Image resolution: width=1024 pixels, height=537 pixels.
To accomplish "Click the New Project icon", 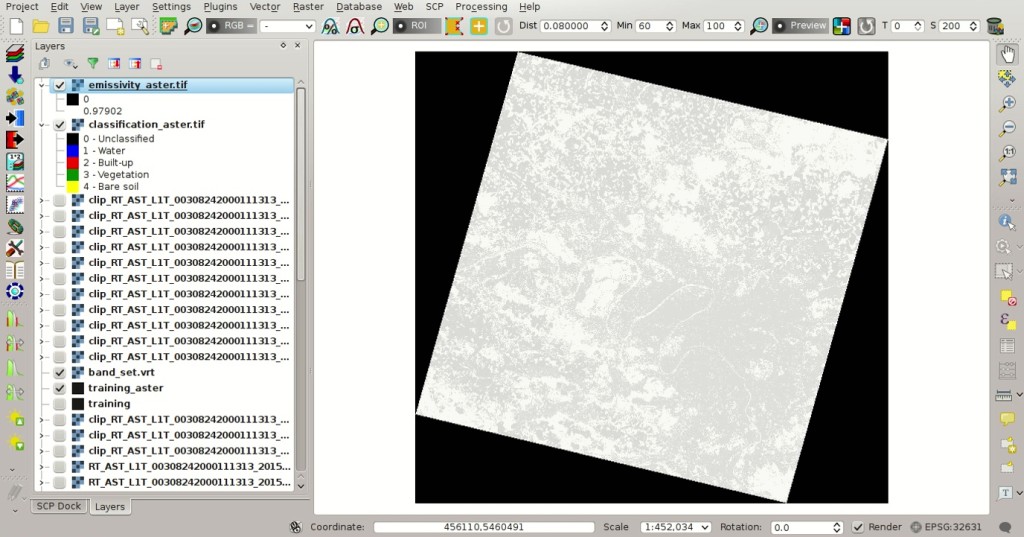I will [16, 26].
